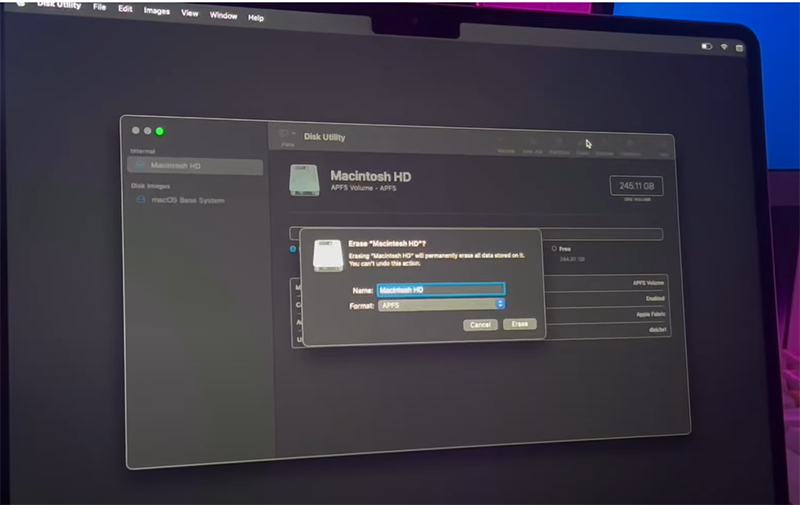Click the Name field containing Macintosh HD
The image size is (800, 505).
pyautogui.click(x=441, y=290)
